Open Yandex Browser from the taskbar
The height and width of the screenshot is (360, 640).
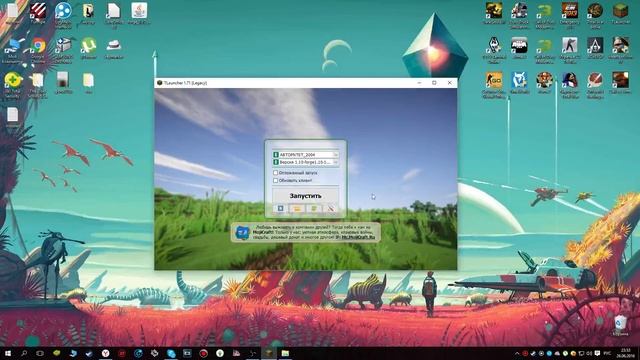pyautogui.click(x=105, y=353)
